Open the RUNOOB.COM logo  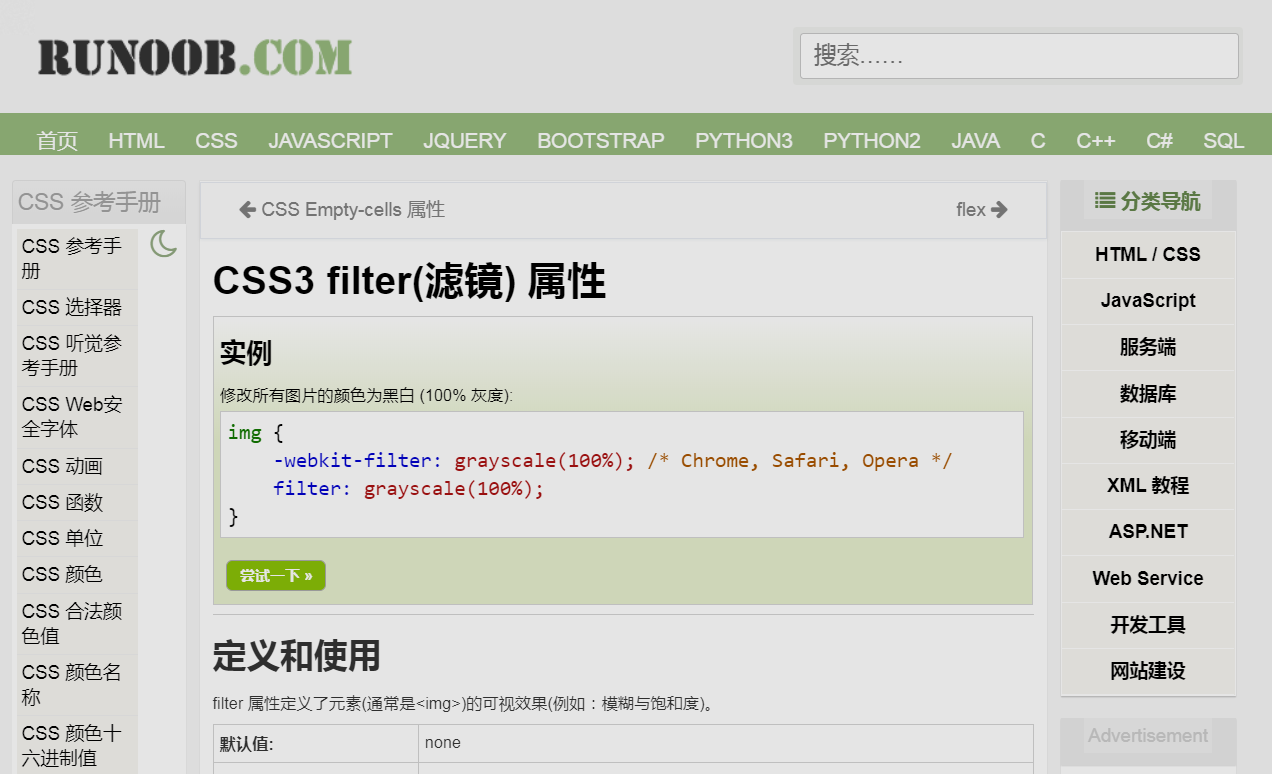(x=193, y=56)
